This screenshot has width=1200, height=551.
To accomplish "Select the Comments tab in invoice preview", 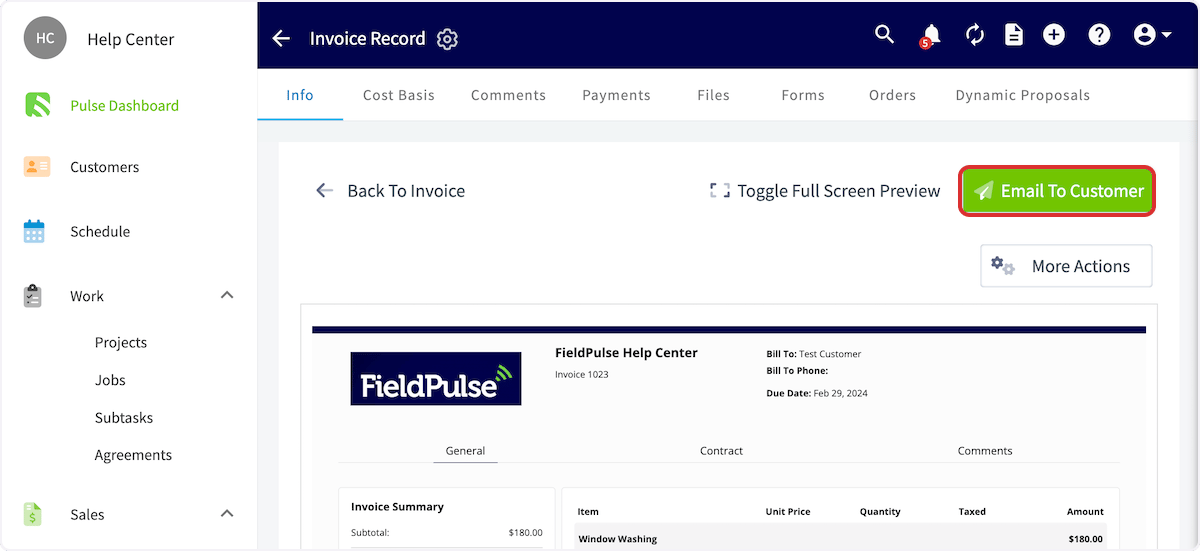I will (985, 451).
